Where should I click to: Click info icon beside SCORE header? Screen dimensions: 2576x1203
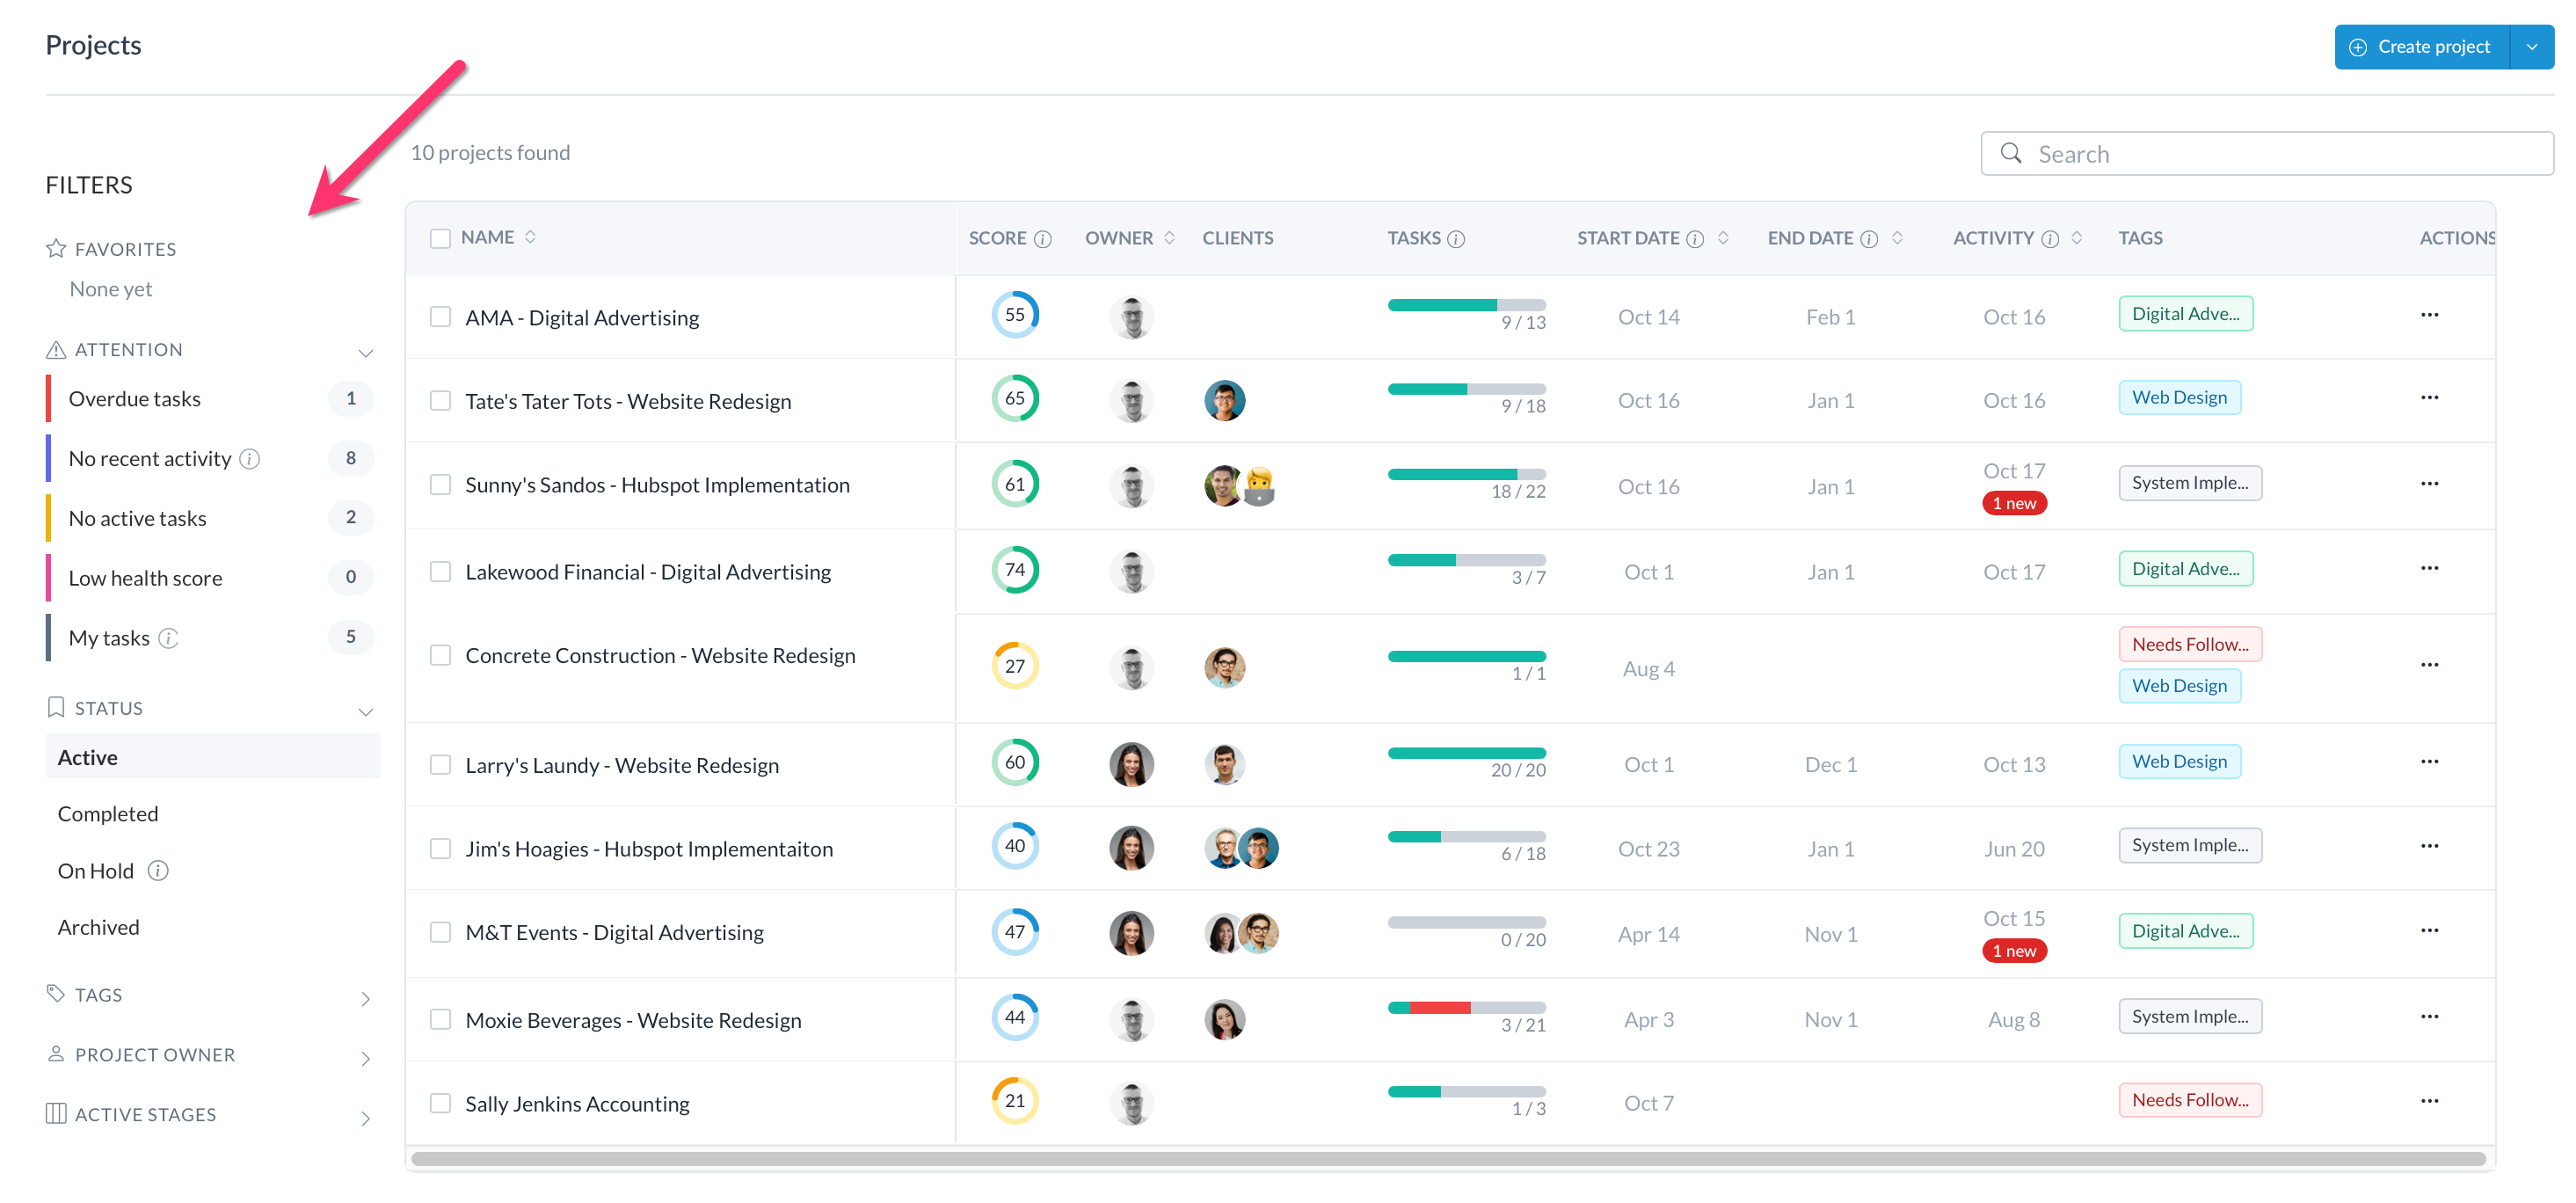click(1042, 239)
